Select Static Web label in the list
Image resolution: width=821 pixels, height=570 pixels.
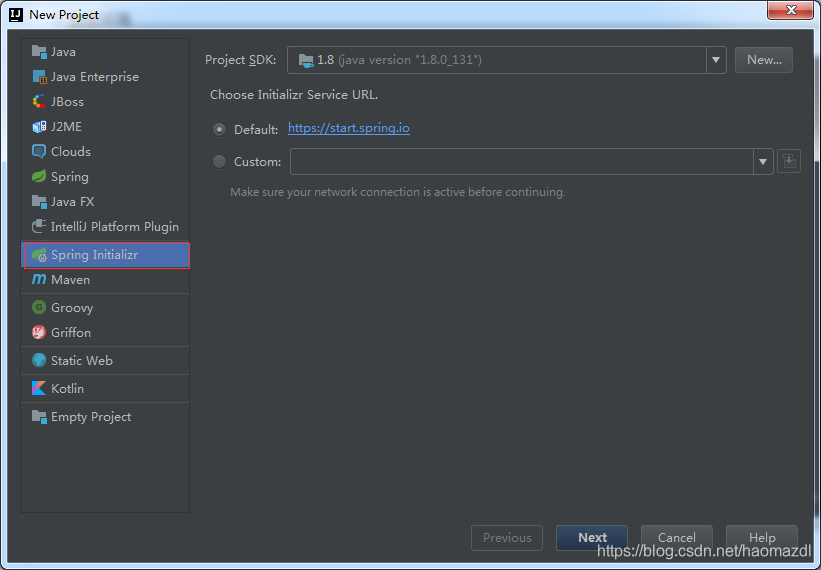82,361
